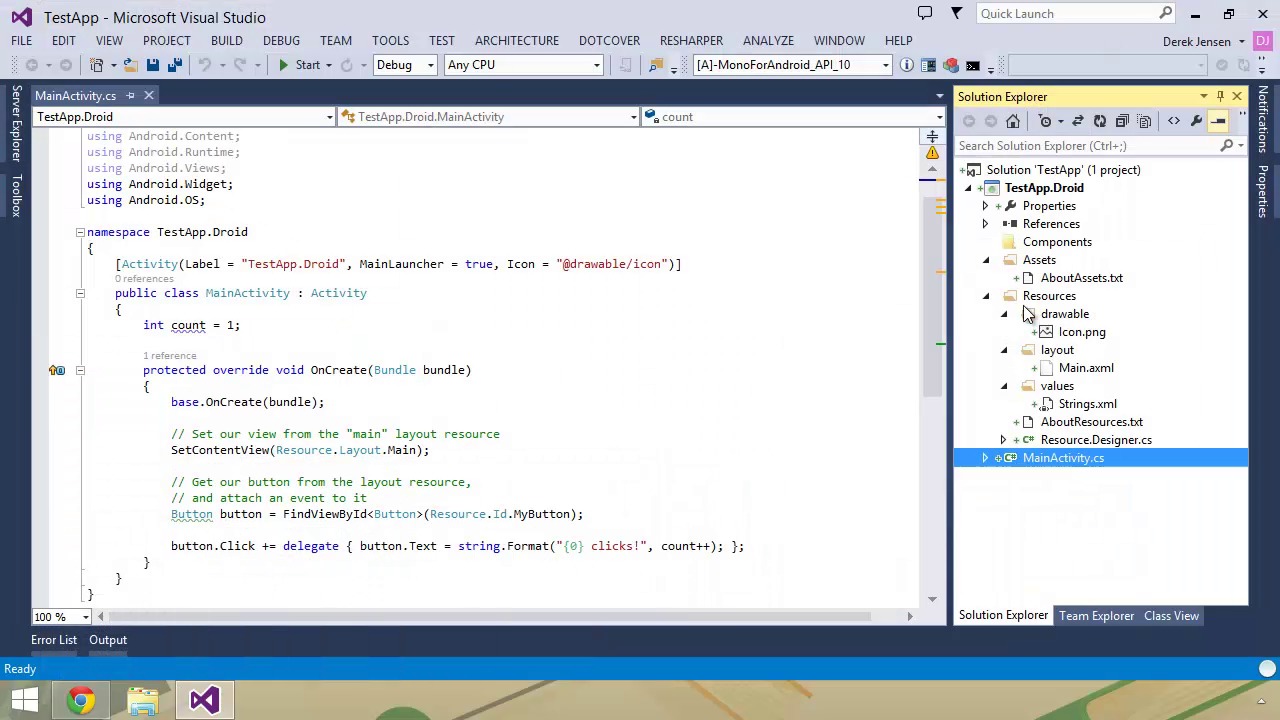This screenshot has width=1280, height=720.
Task: Expand the Properties node
Action: 985,206
